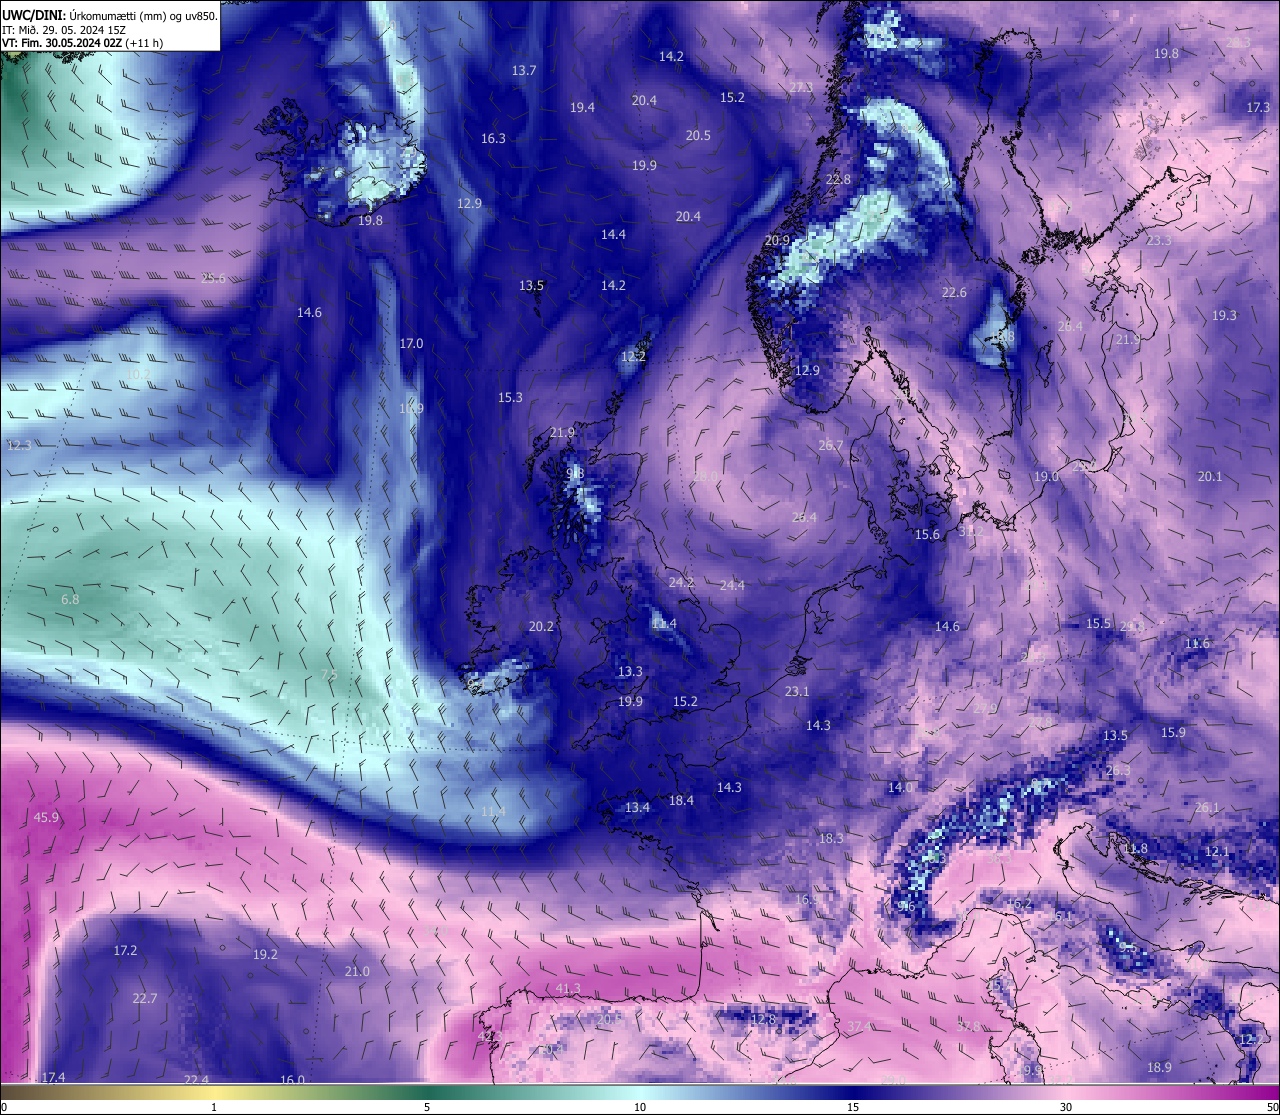Select the 20.2 value over Ireland
Screen dimensions: 1280x1115
pyautogui.click(x=541, y=626)
